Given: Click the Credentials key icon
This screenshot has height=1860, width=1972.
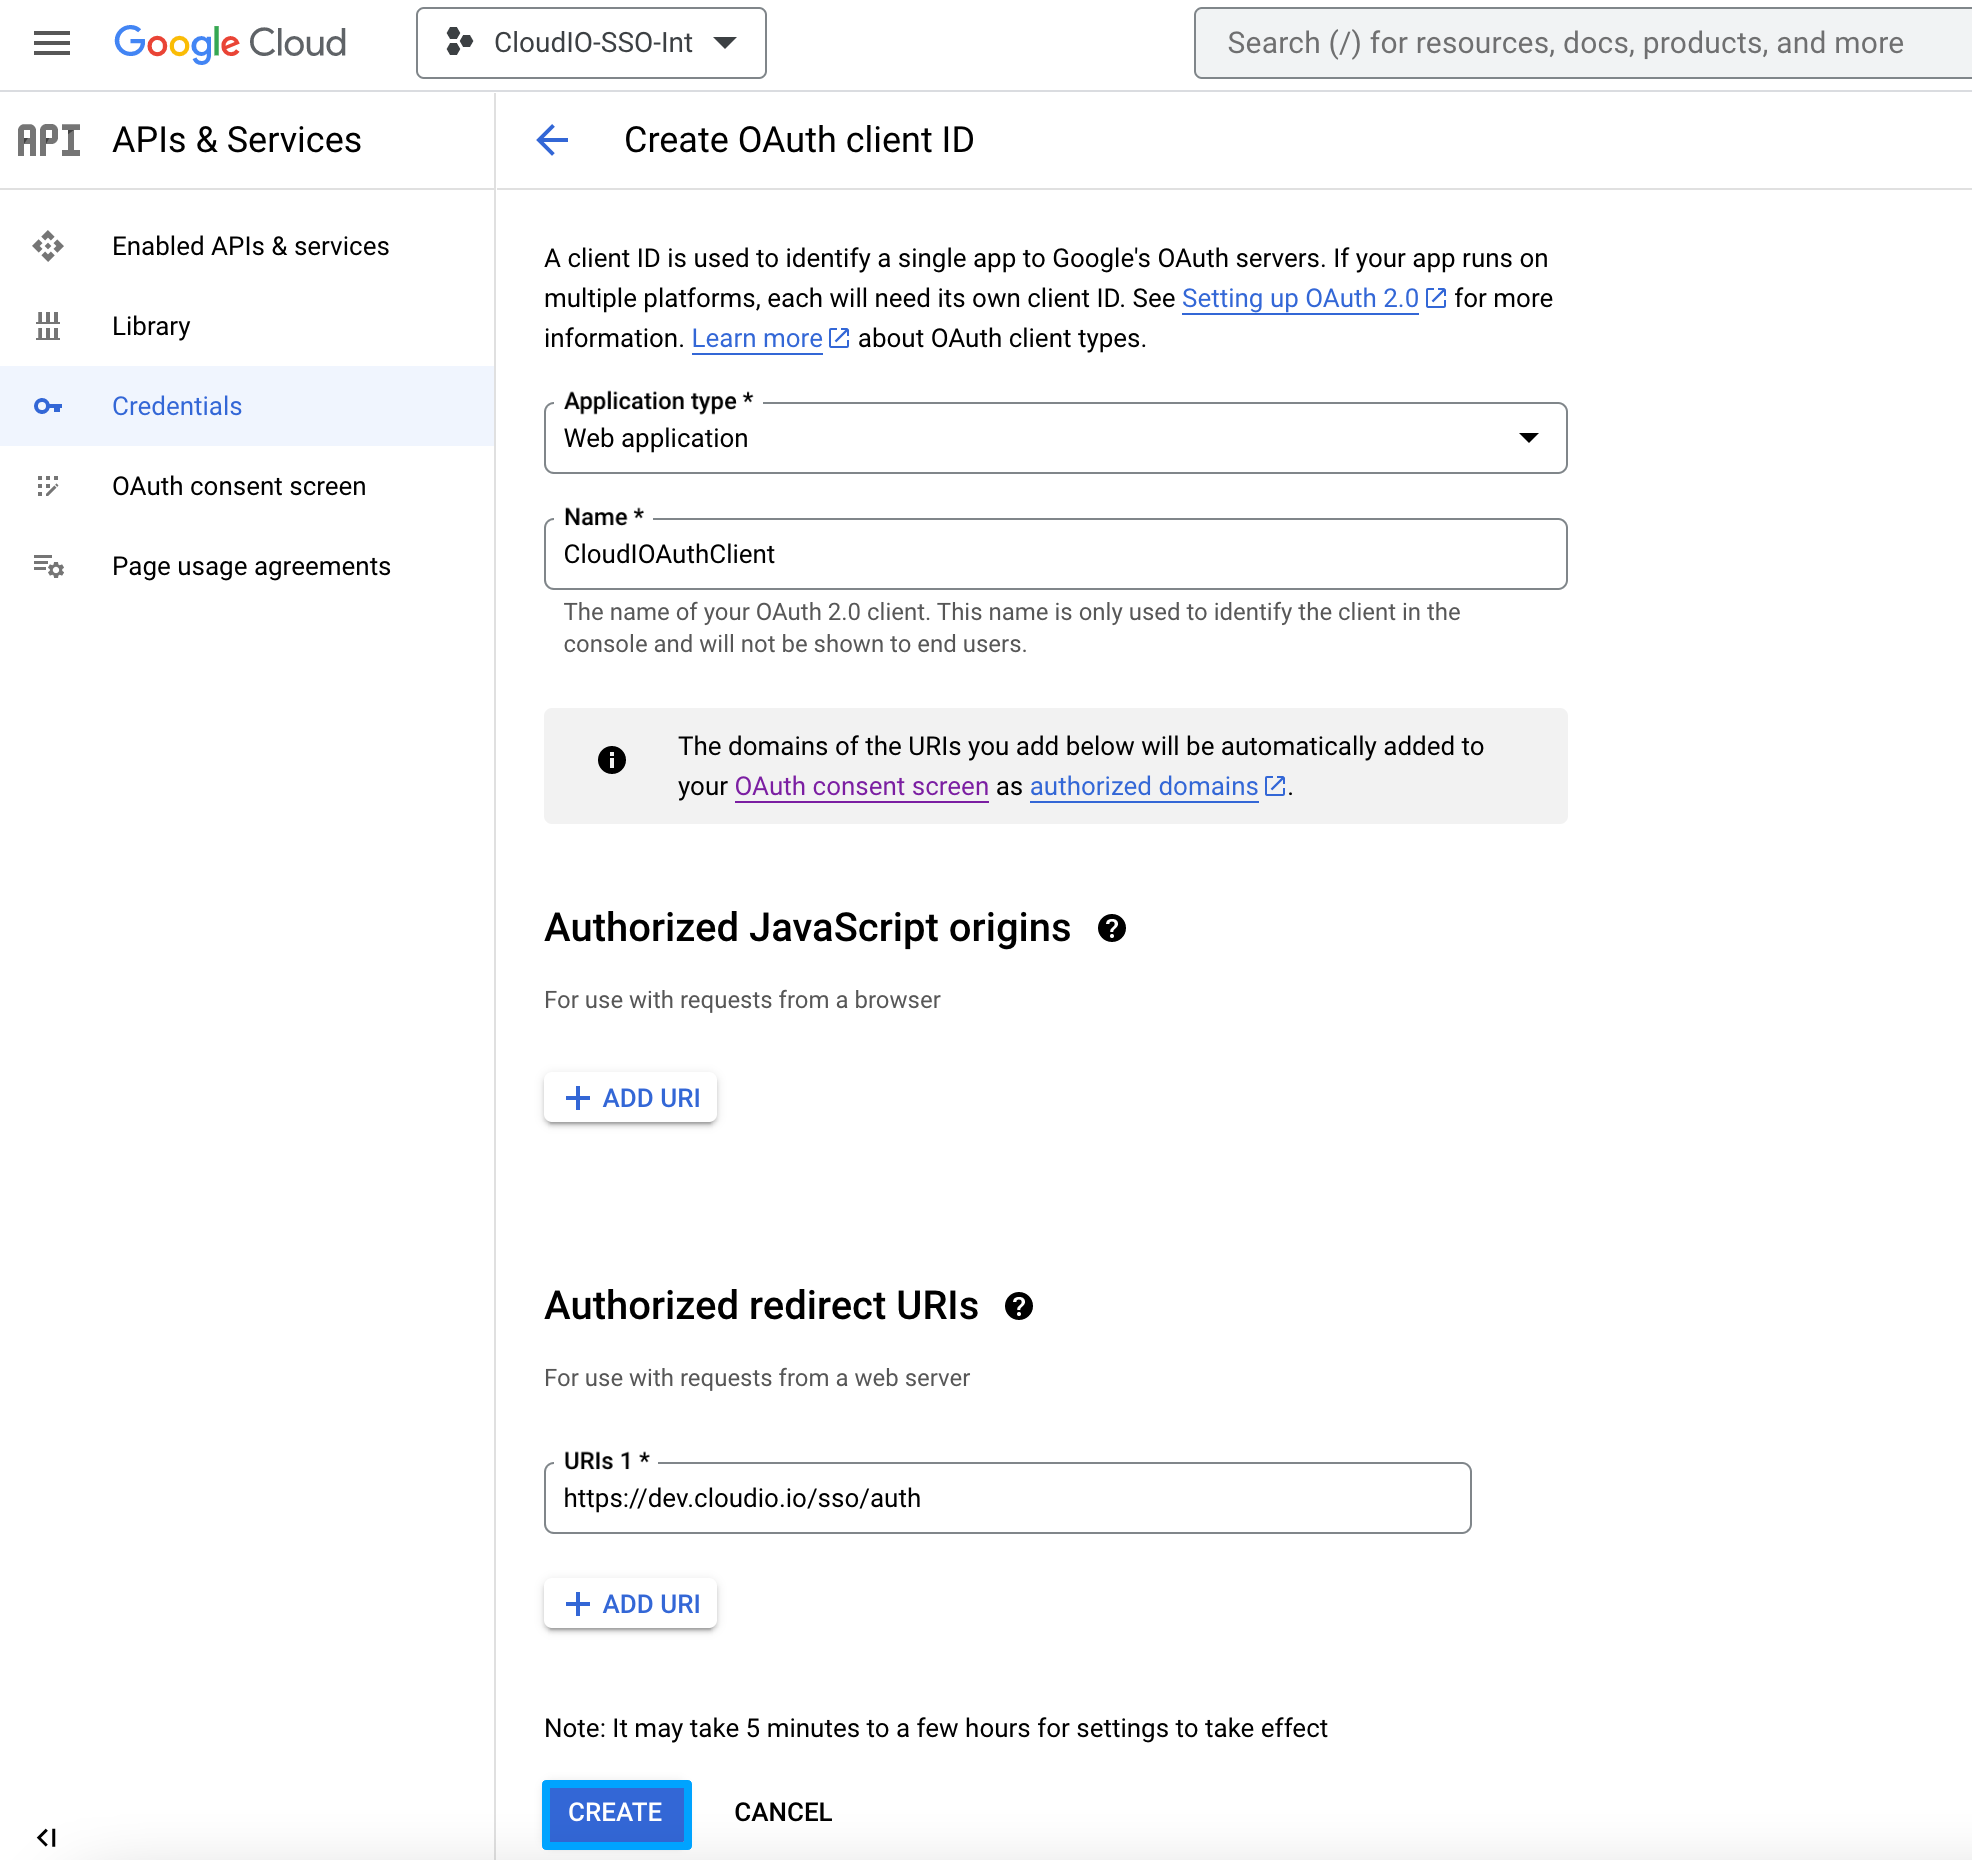Looking at the screenshot, I should tap(48, 406).
